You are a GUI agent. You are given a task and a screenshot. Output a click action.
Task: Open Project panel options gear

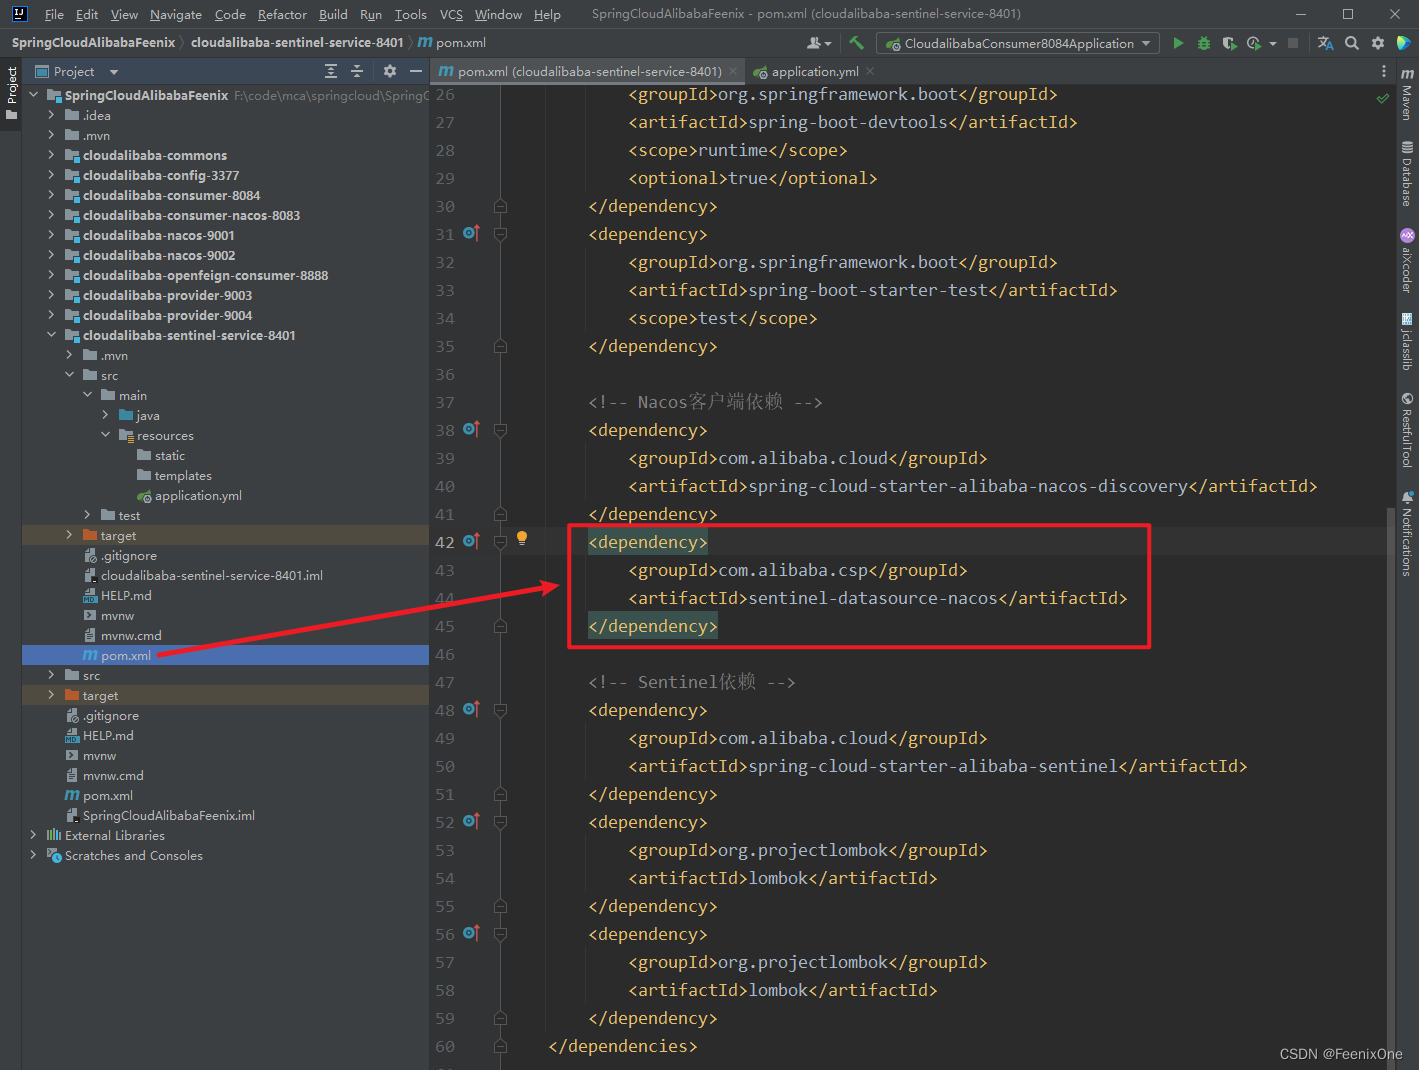pos(390,71)
